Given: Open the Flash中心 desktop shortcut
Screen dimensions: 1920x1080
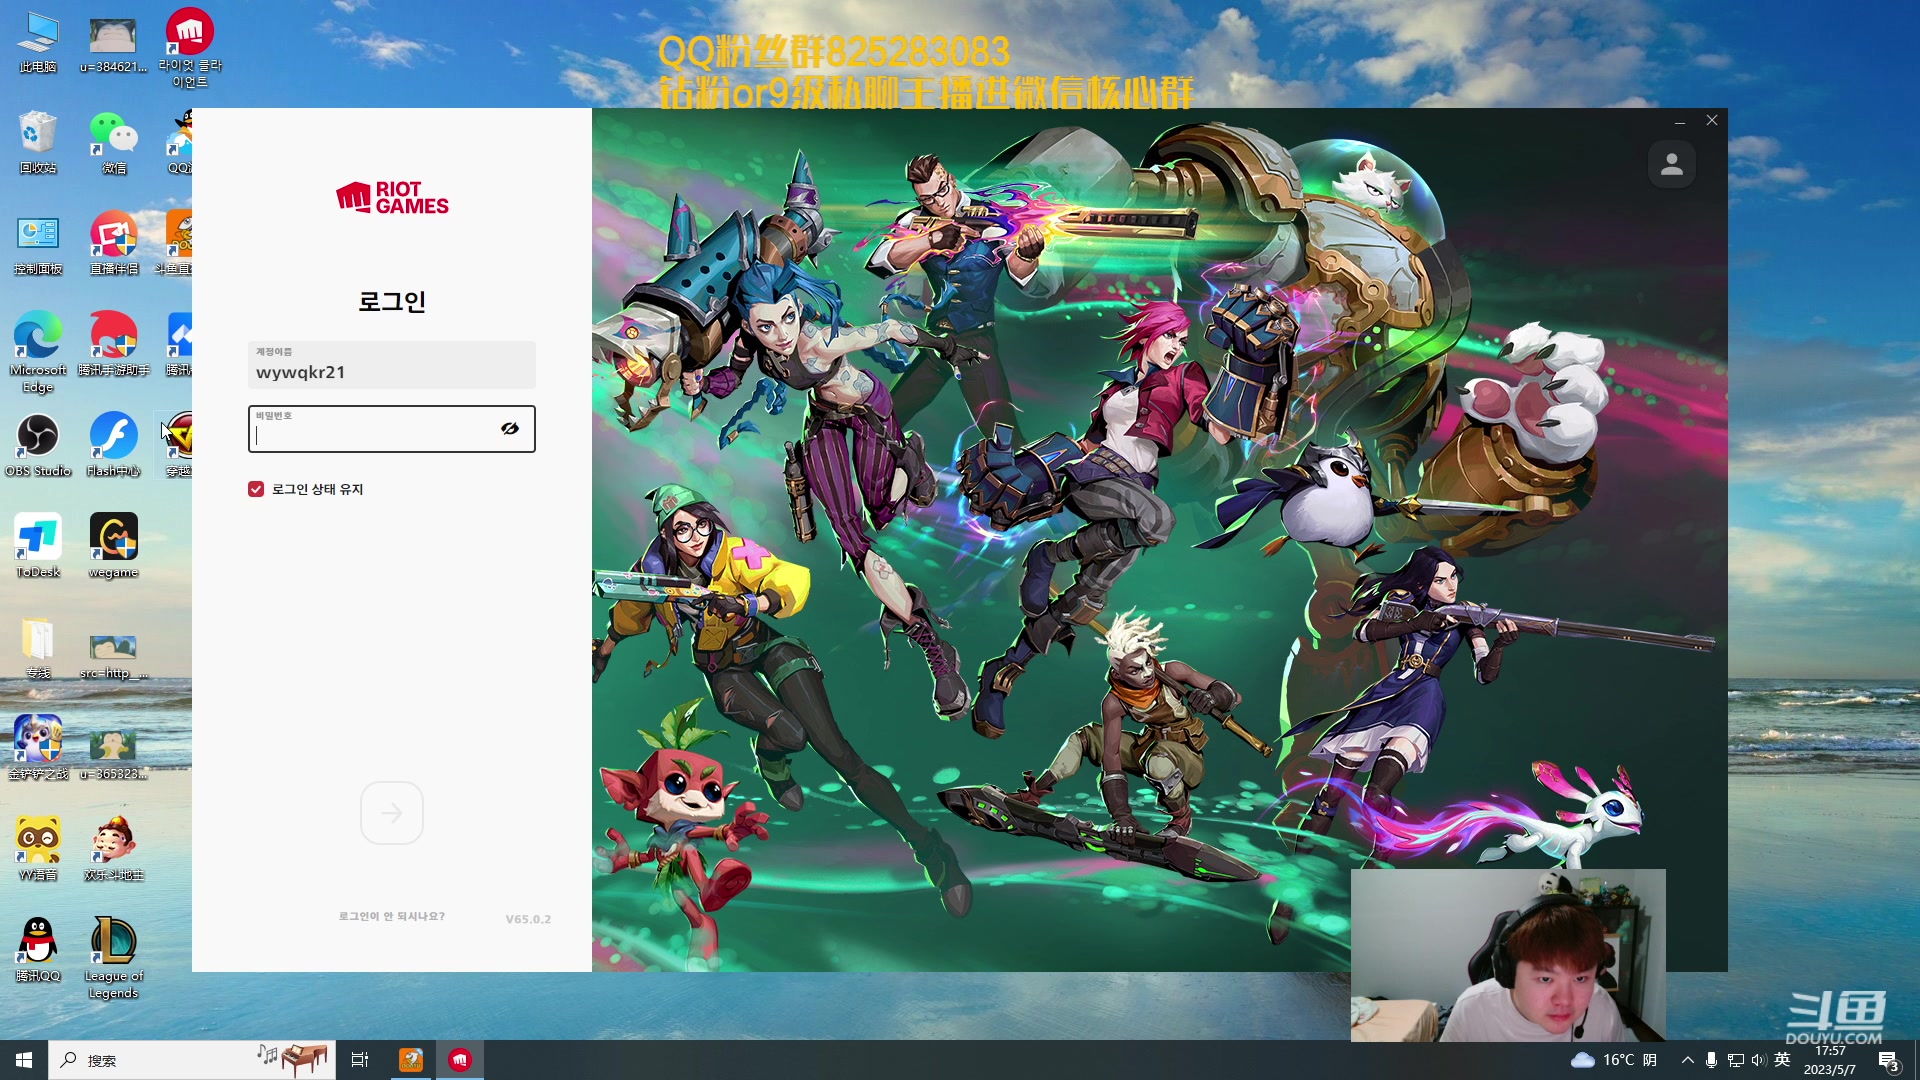Looking at the screenshot, I should [114, 446].
